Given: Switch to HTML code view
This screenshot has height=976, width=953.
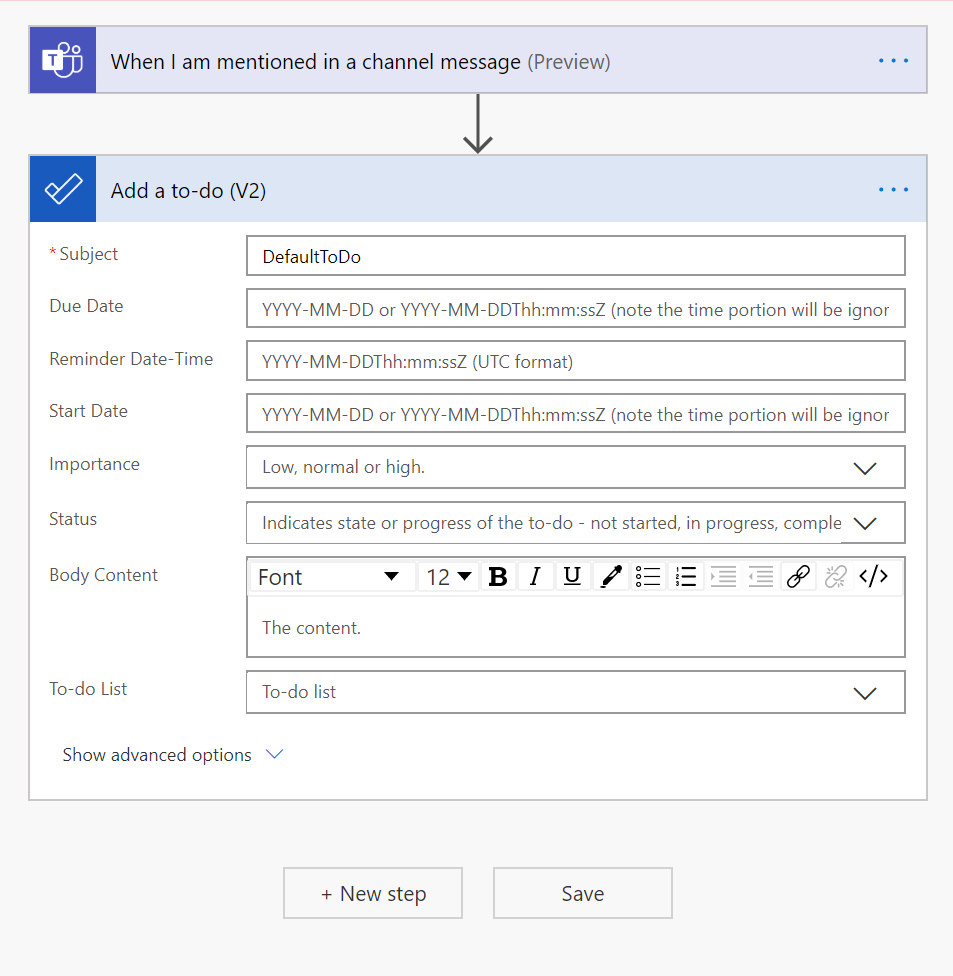Looking at the screenshot, I should coord(873,577).
